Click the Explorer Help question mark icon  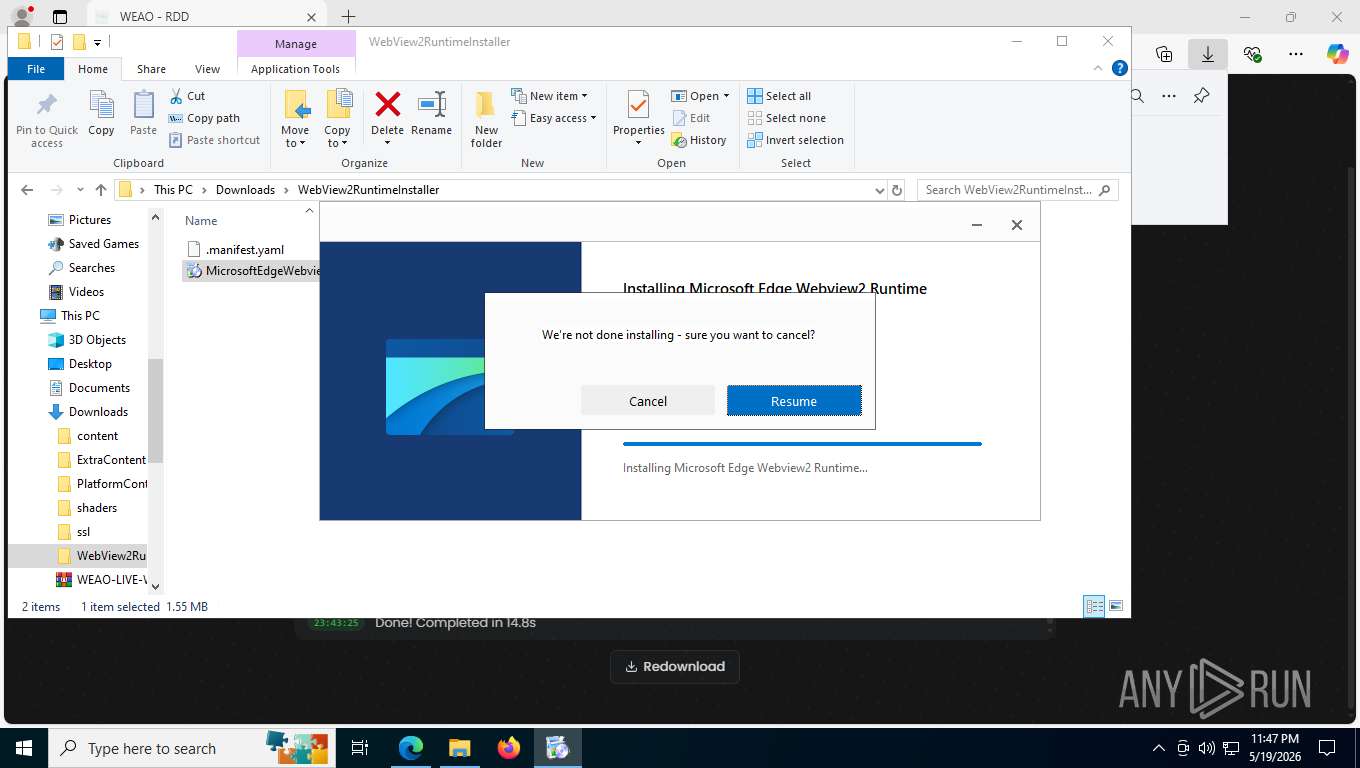click(1120, 69)
